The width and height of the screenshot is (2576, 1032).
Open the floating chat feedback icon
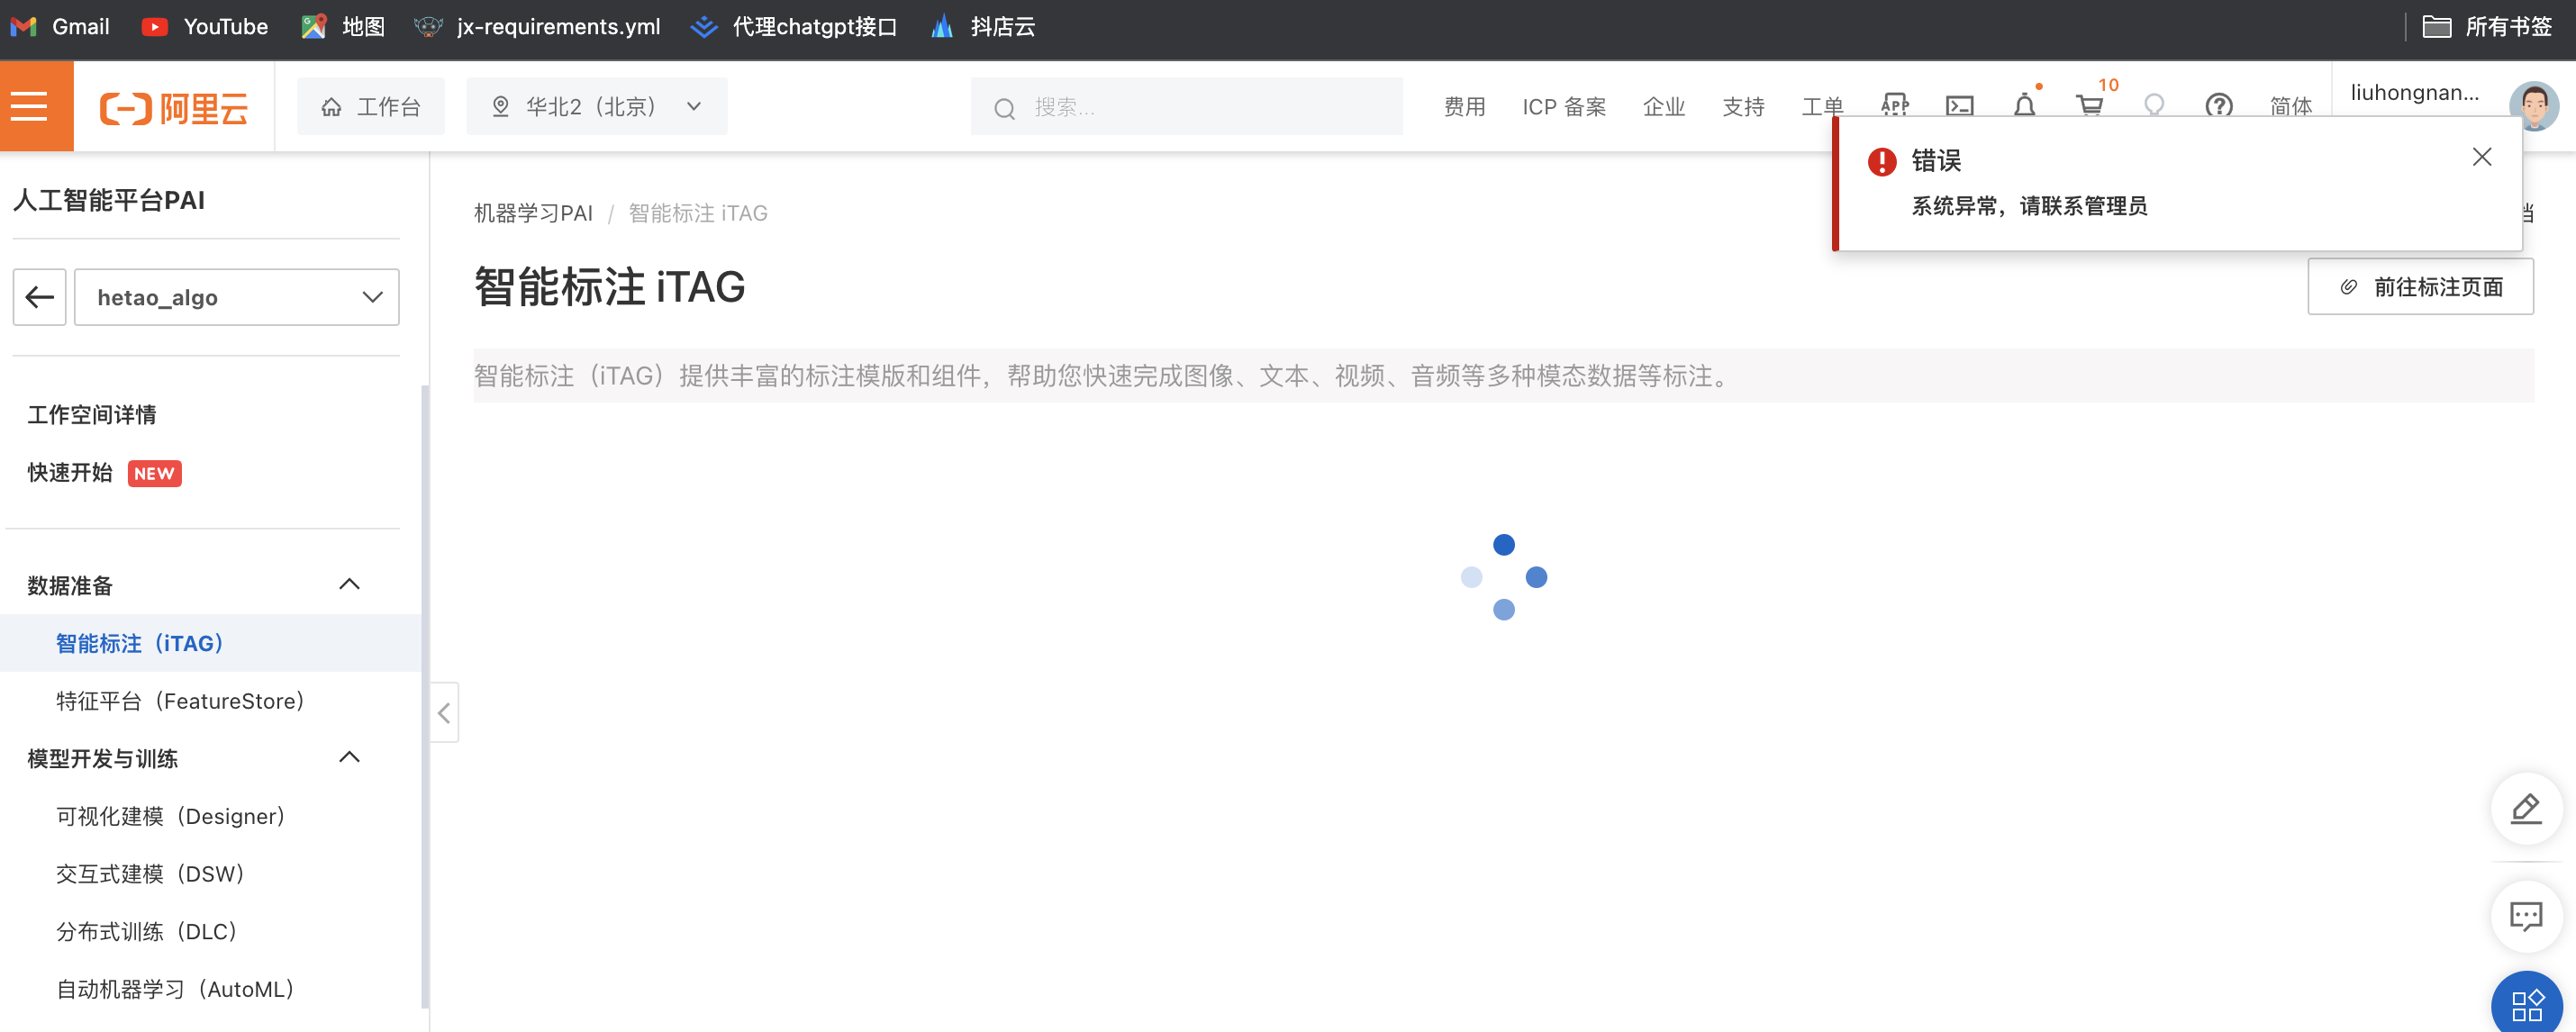point(2526,915)
